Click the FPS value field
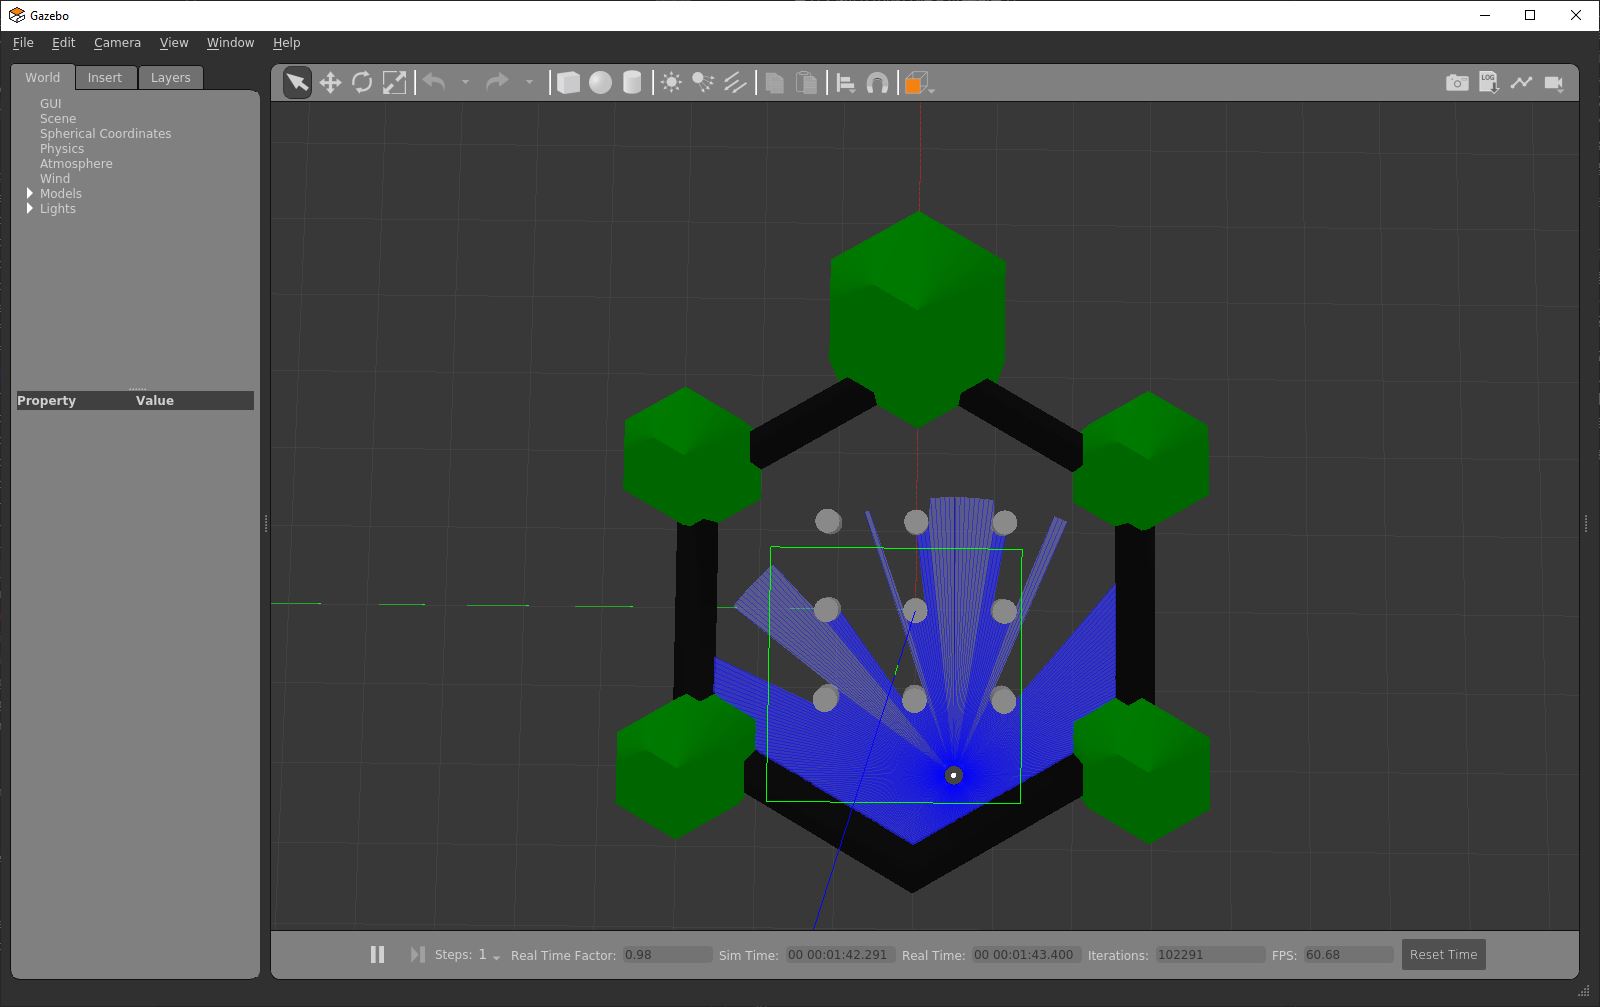1600x1007 pixels. coord(1348,954)
